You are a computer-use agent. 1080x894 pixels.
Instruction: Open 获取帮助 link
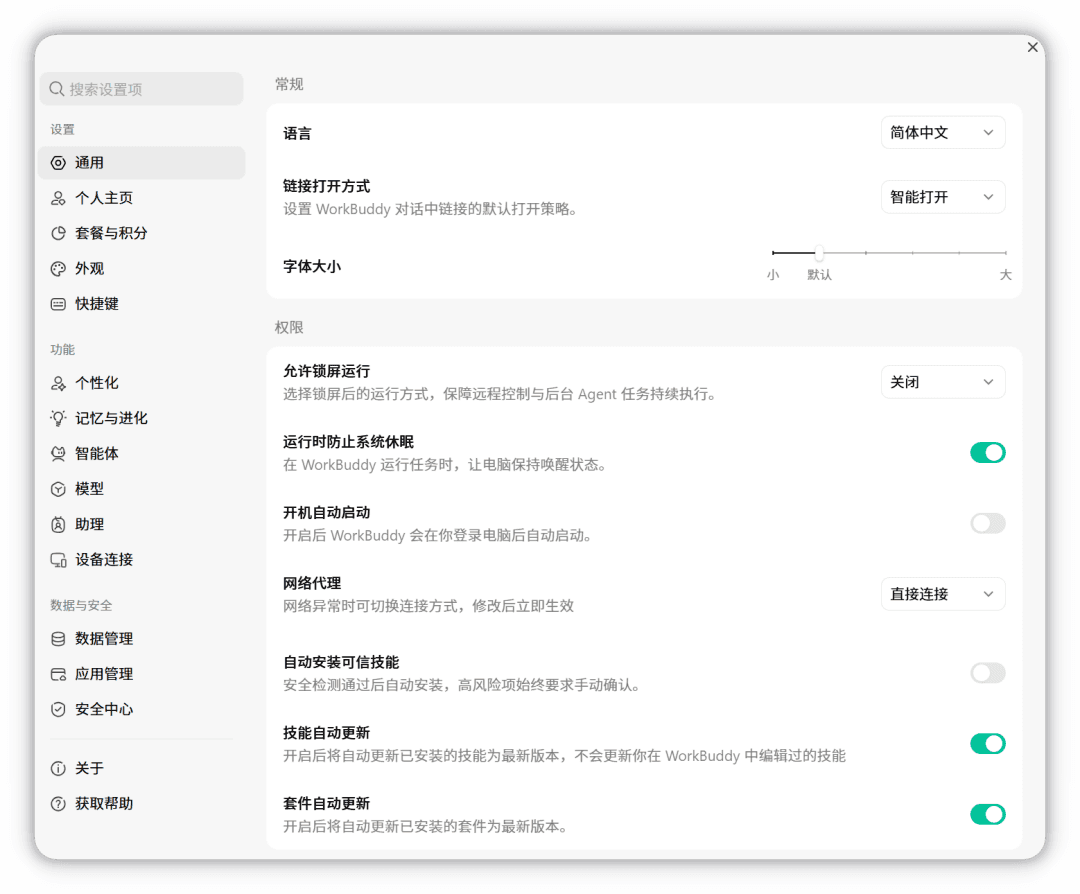click(x=142, y=803)
